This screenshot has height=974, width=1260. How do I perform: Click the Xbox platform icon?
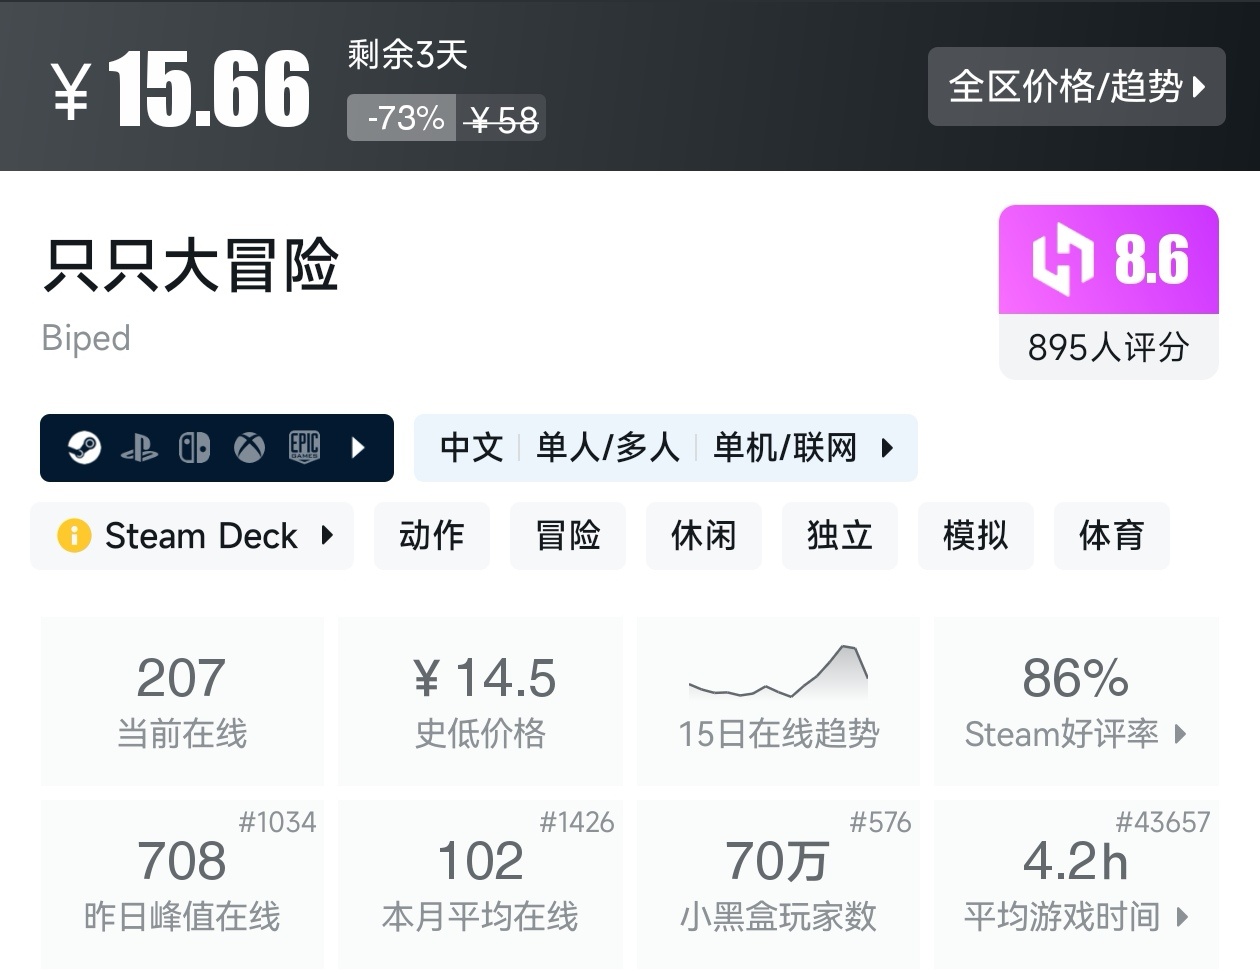[249, 447]
